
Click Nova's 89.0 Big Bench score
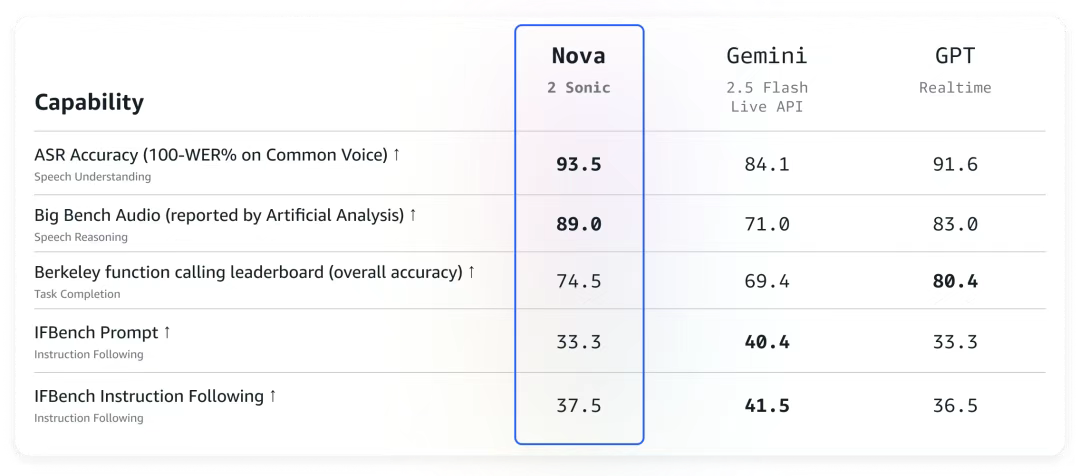(x=579, y=224)
